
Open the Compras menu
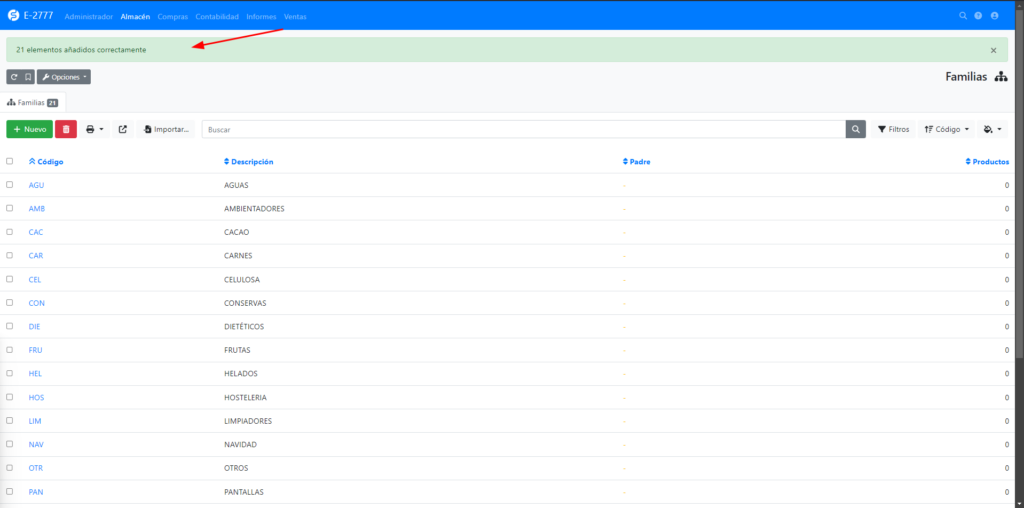(x=173, y=16)
